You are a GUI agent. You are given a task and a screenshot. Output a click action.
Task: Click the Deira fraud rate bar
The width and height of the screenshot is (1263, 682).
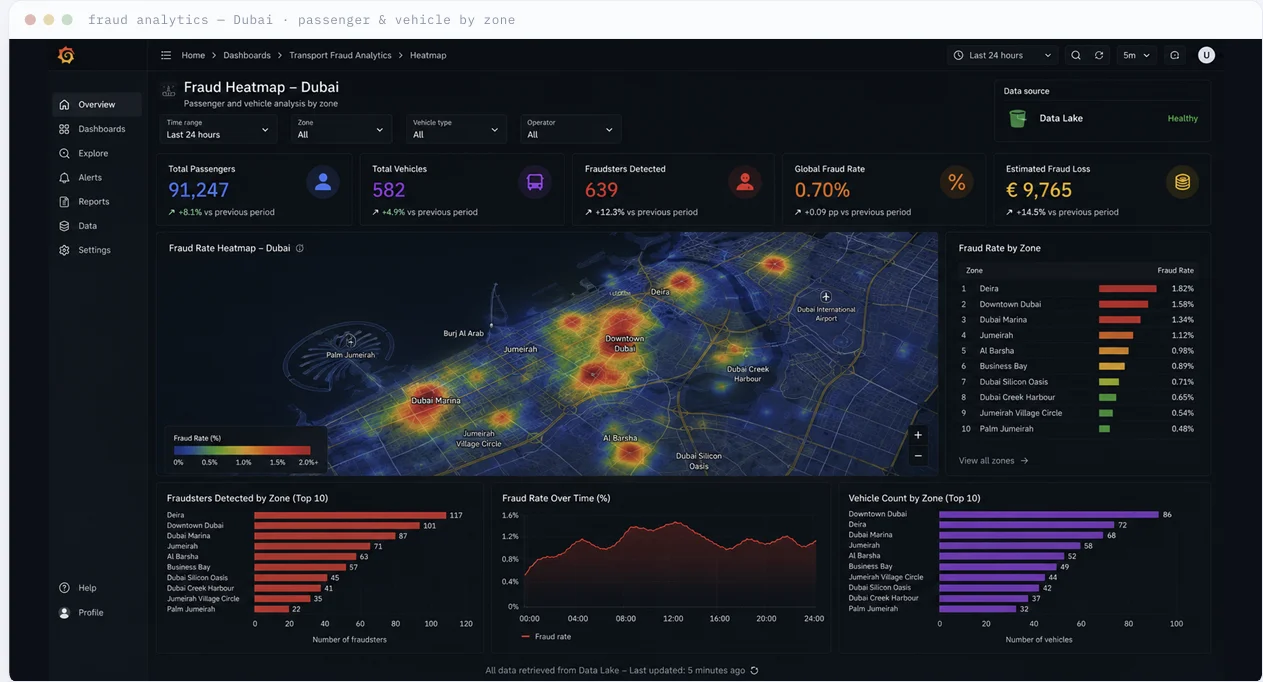pos(1128,288)
